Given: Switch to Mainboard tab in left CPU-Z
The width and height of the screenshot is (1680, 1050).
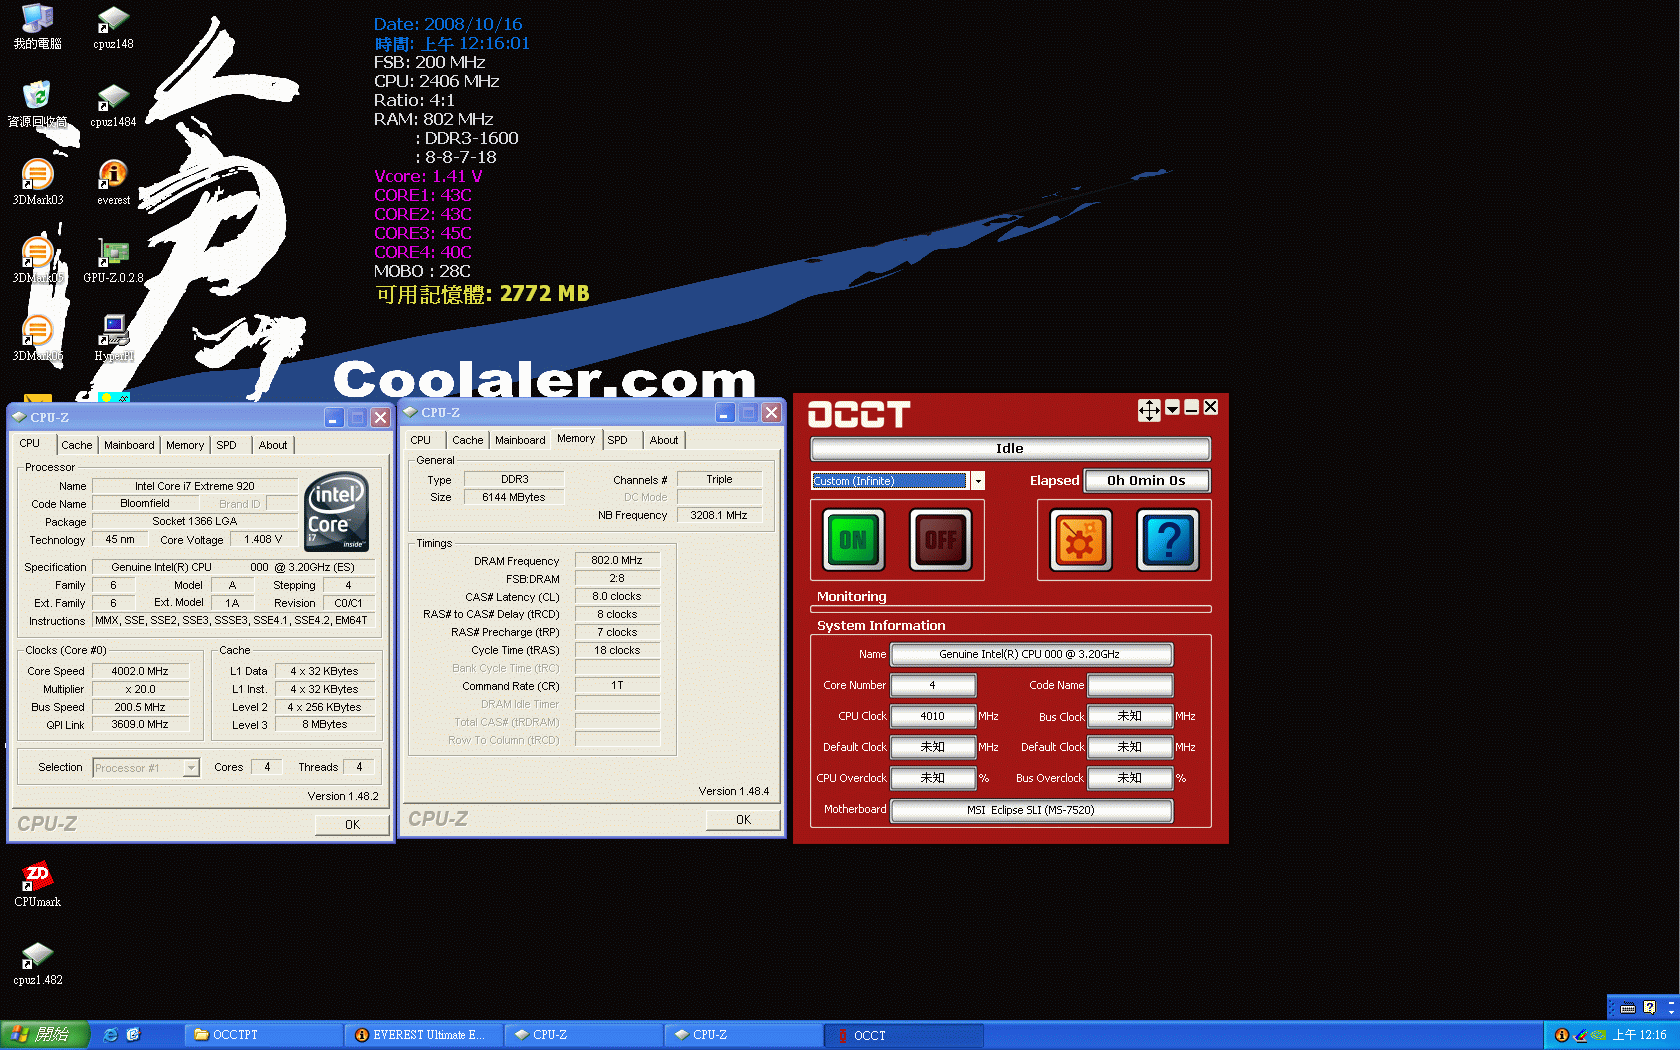Looking at the screenshot, I should pyautogui.click(x=129, y=445).
